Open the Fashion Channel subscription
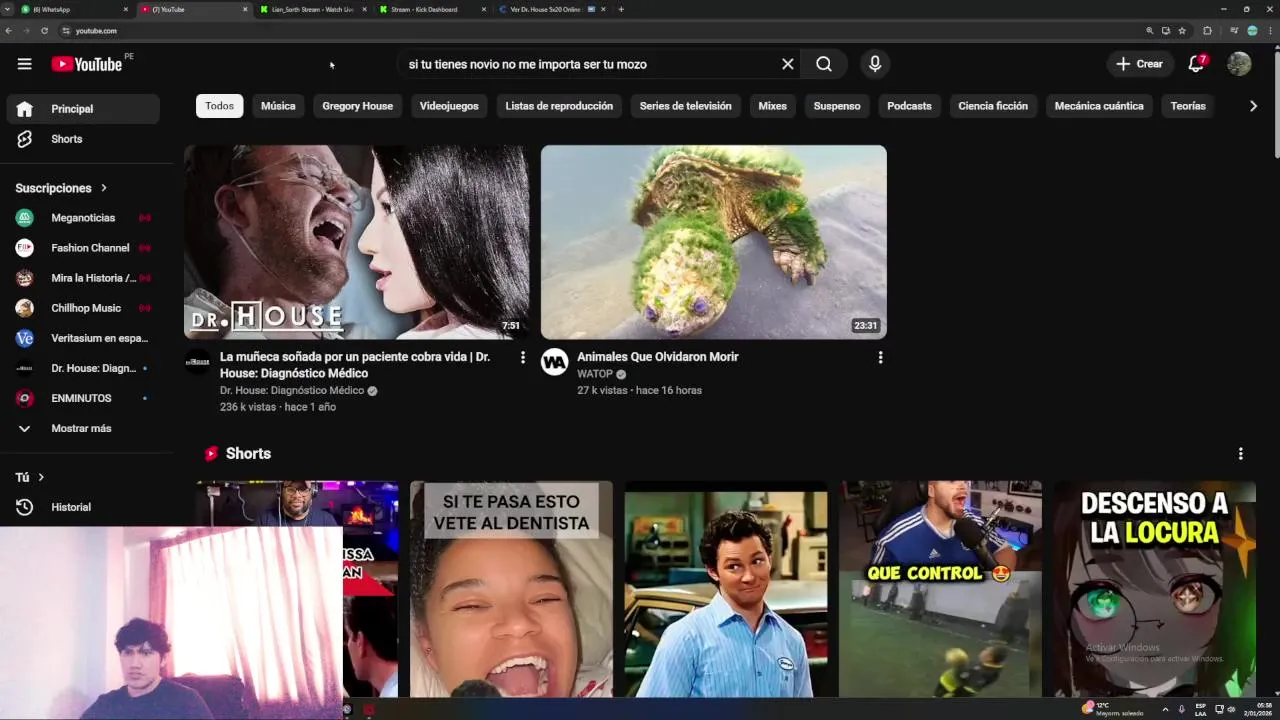This screenshot has height=720, width=1280. click(83, 248)
